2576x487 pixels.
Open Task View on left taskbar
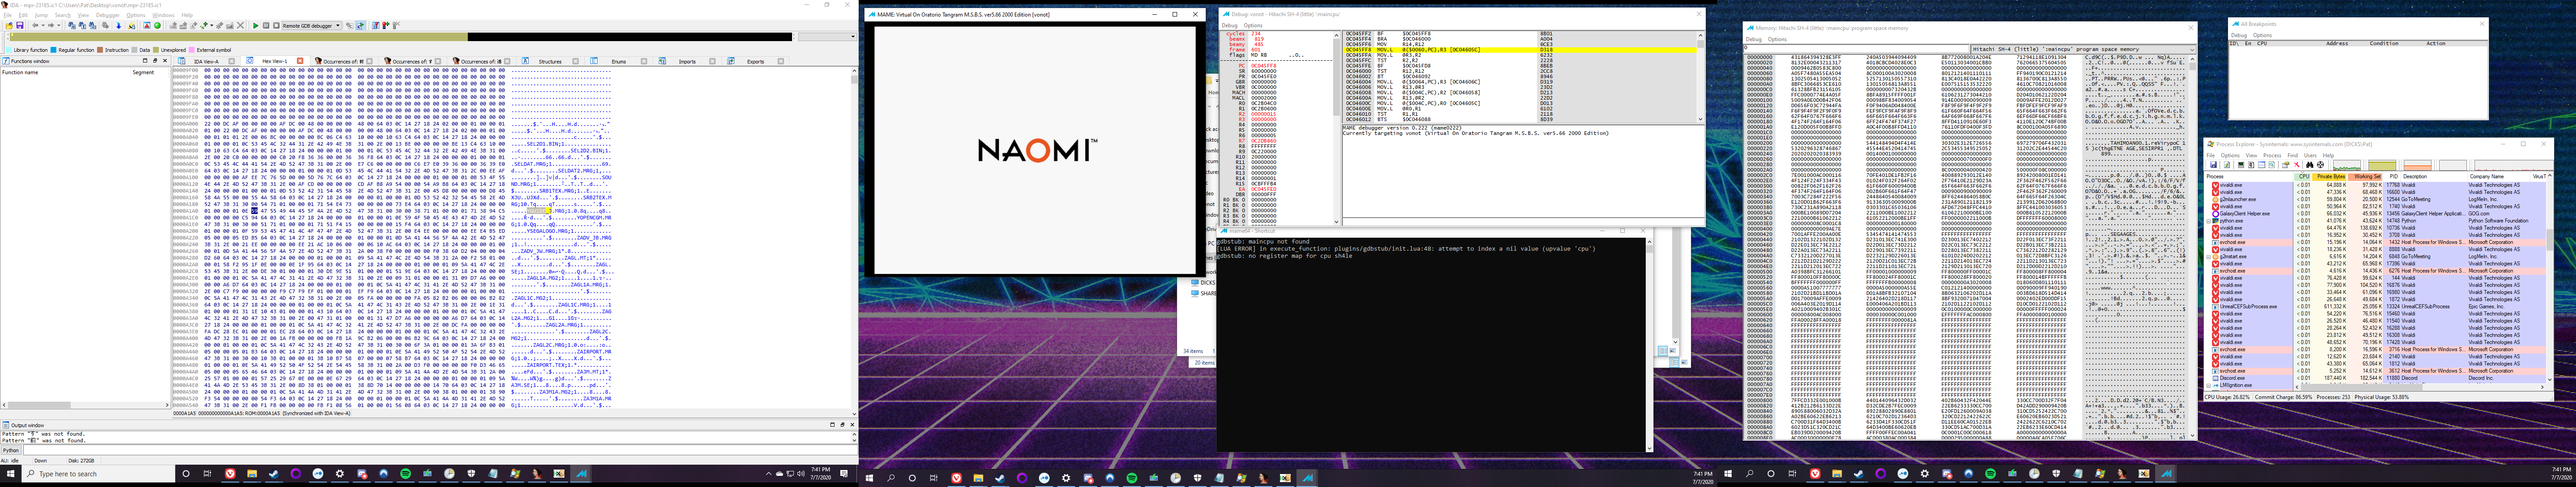tap(207, 474)
